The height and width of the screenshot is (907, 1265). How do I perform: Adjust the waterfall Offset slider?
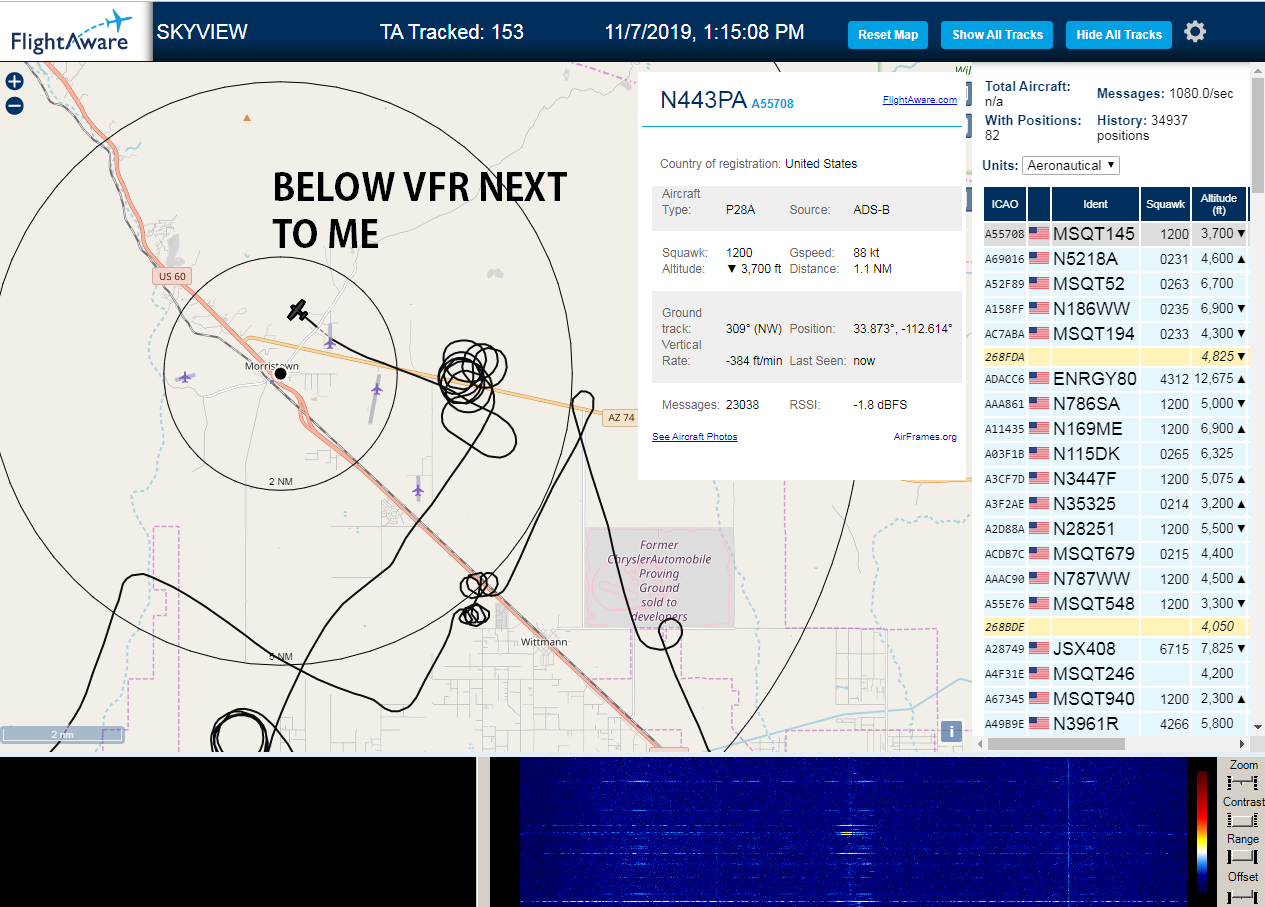1243,895
